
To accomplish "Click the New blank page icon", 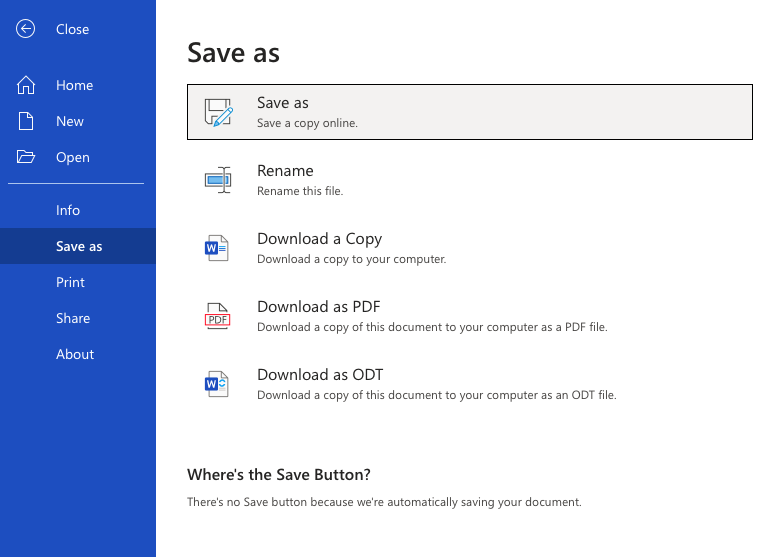I will (x=25, y=121).
